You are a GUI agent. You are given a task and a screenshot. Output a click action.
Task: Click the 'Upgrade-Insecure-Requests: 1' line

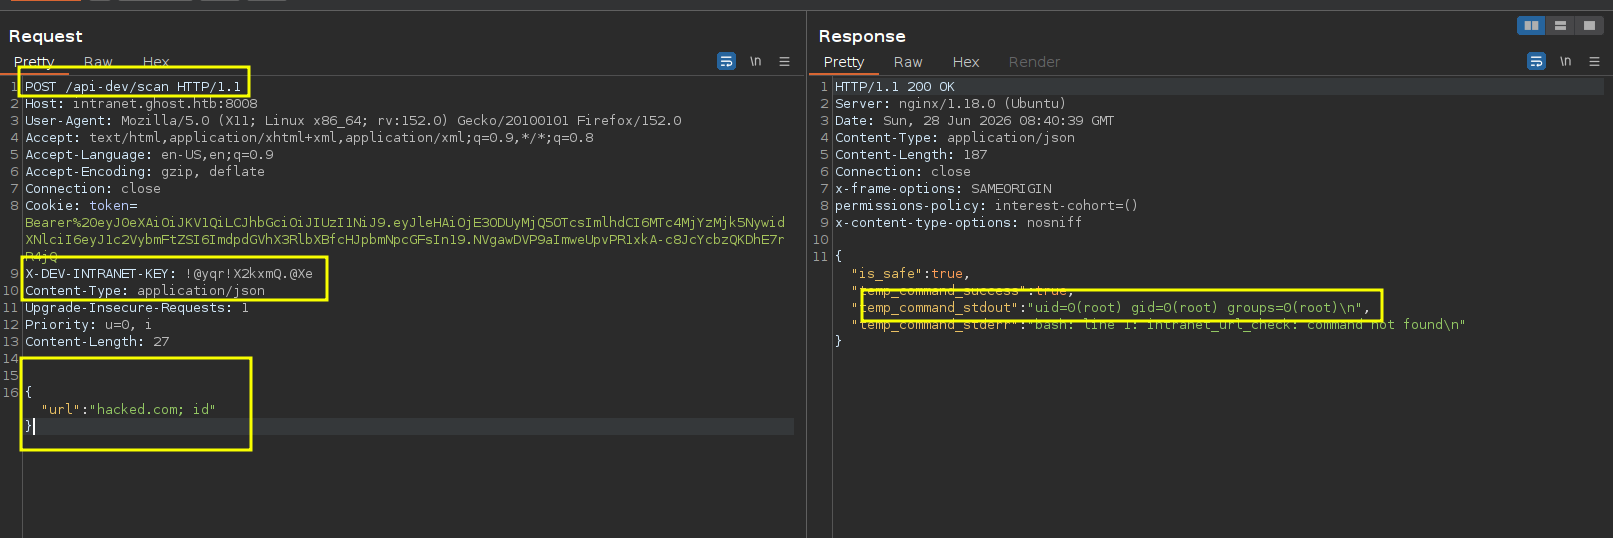click(137, 308)
